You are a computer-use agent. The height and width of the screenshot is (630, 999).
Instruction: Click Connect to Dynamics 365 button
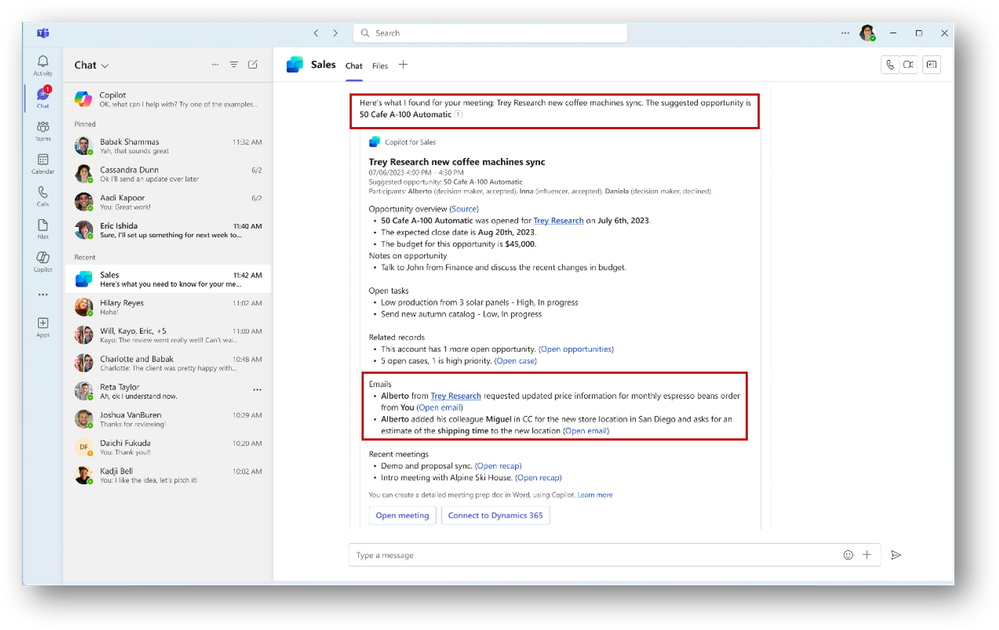click(495, 515)
